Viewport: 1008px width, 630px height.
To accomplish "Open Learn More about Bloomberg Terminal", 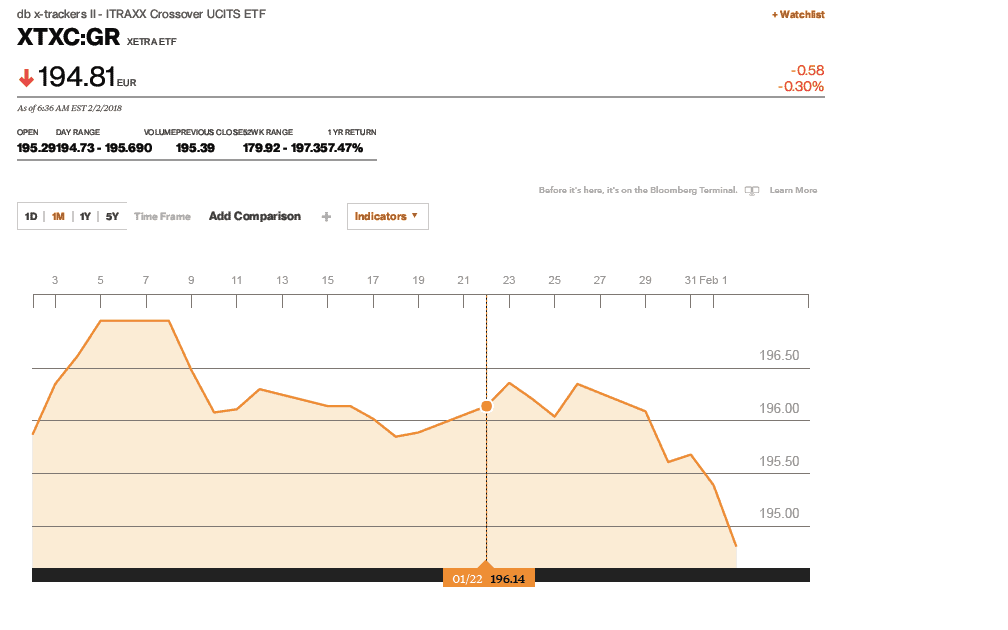I will [793, 190].
